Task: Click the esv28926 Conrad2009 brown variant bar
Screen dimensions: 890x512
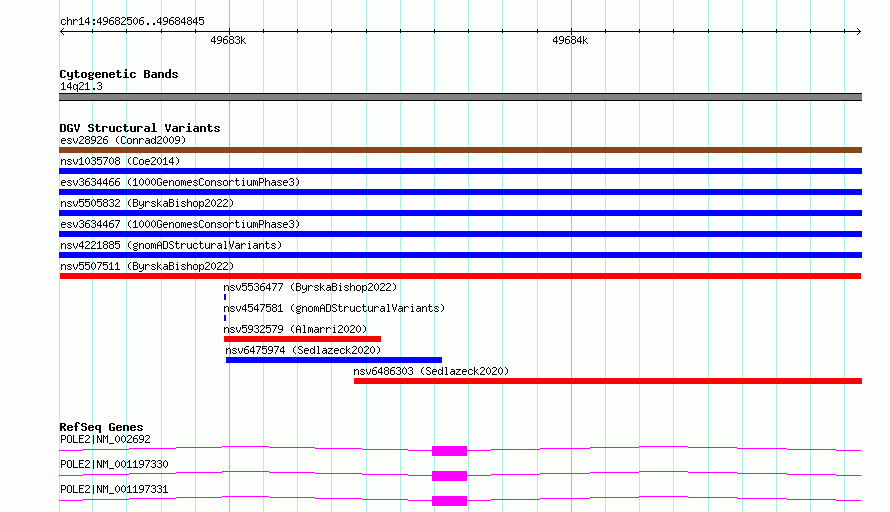Action: pos(460,150)
